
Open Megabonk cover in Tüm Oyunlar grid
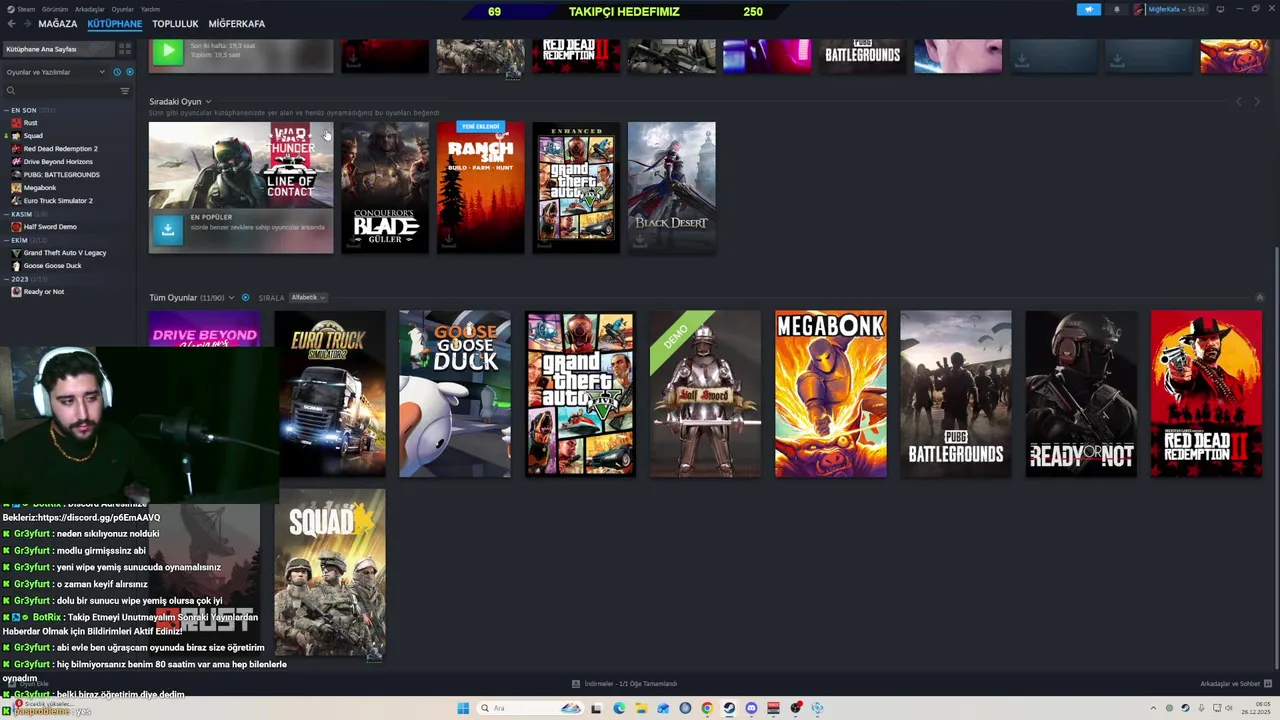tap(830, 394)
